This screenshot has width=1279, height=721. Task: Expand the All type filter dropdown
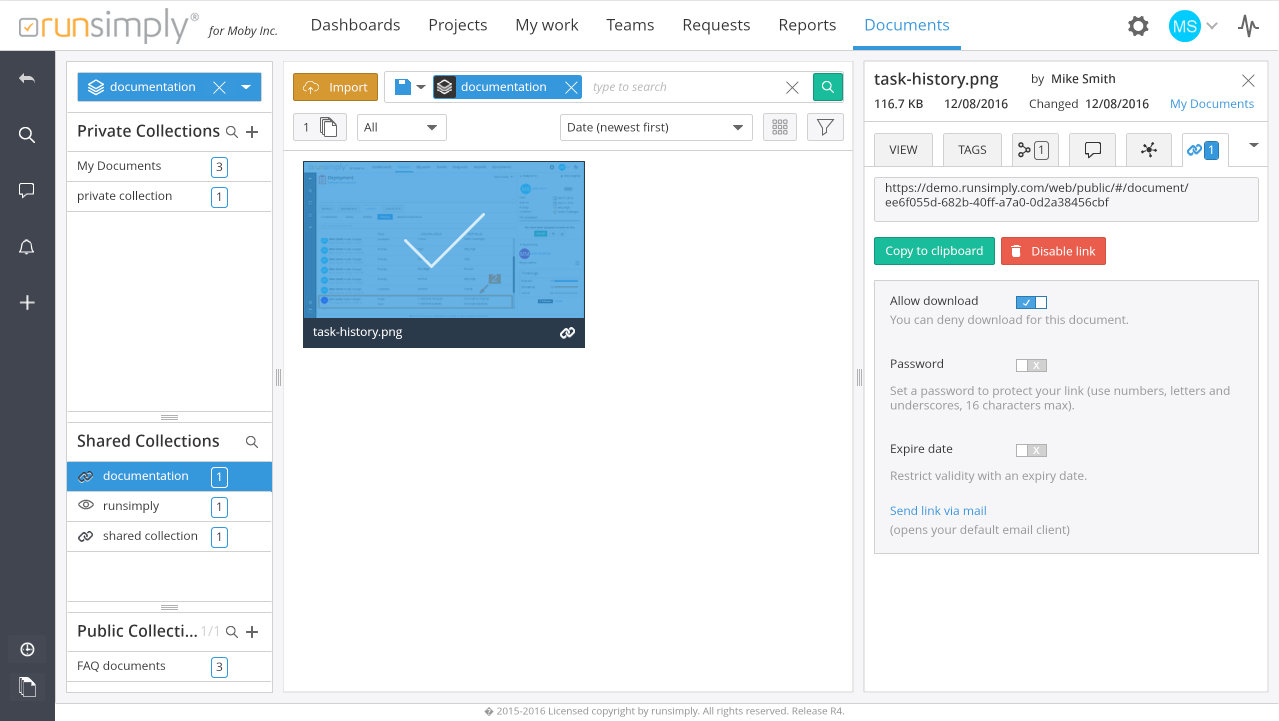pos(401,127)
